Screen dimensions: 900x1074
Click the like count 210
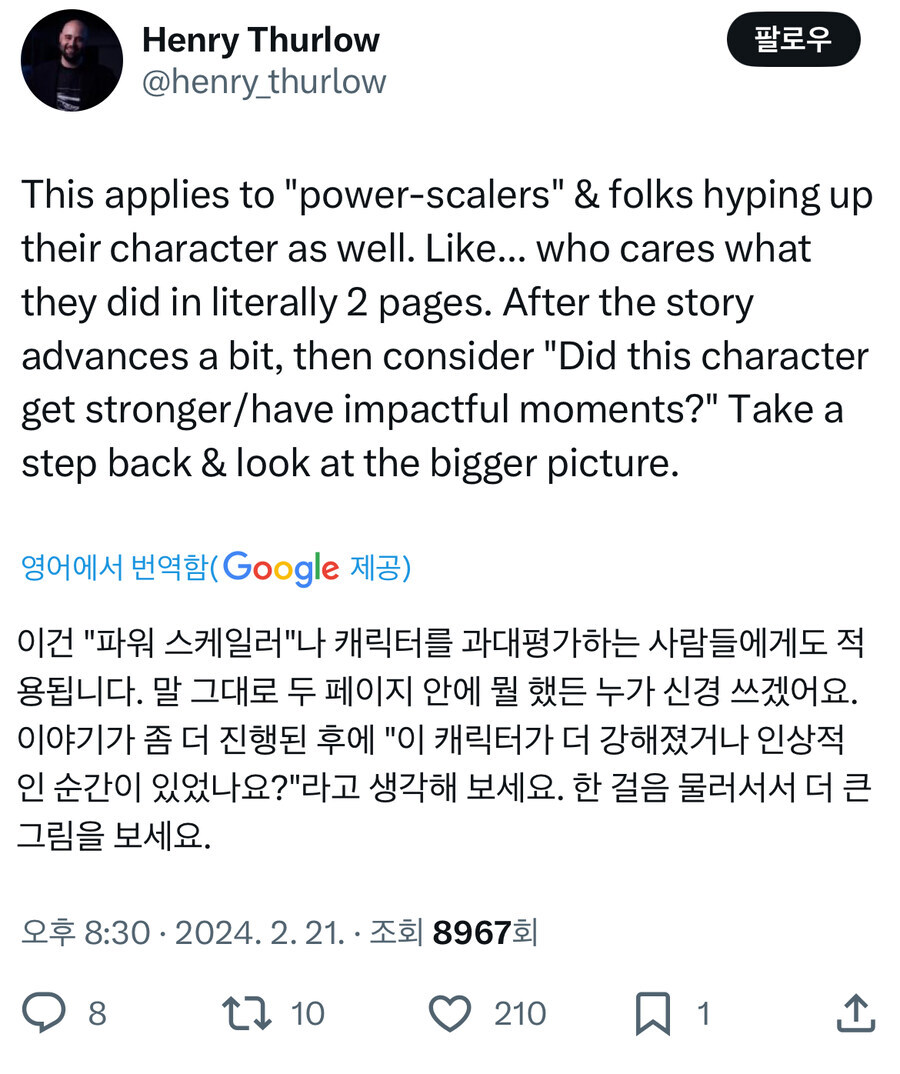520,1014
